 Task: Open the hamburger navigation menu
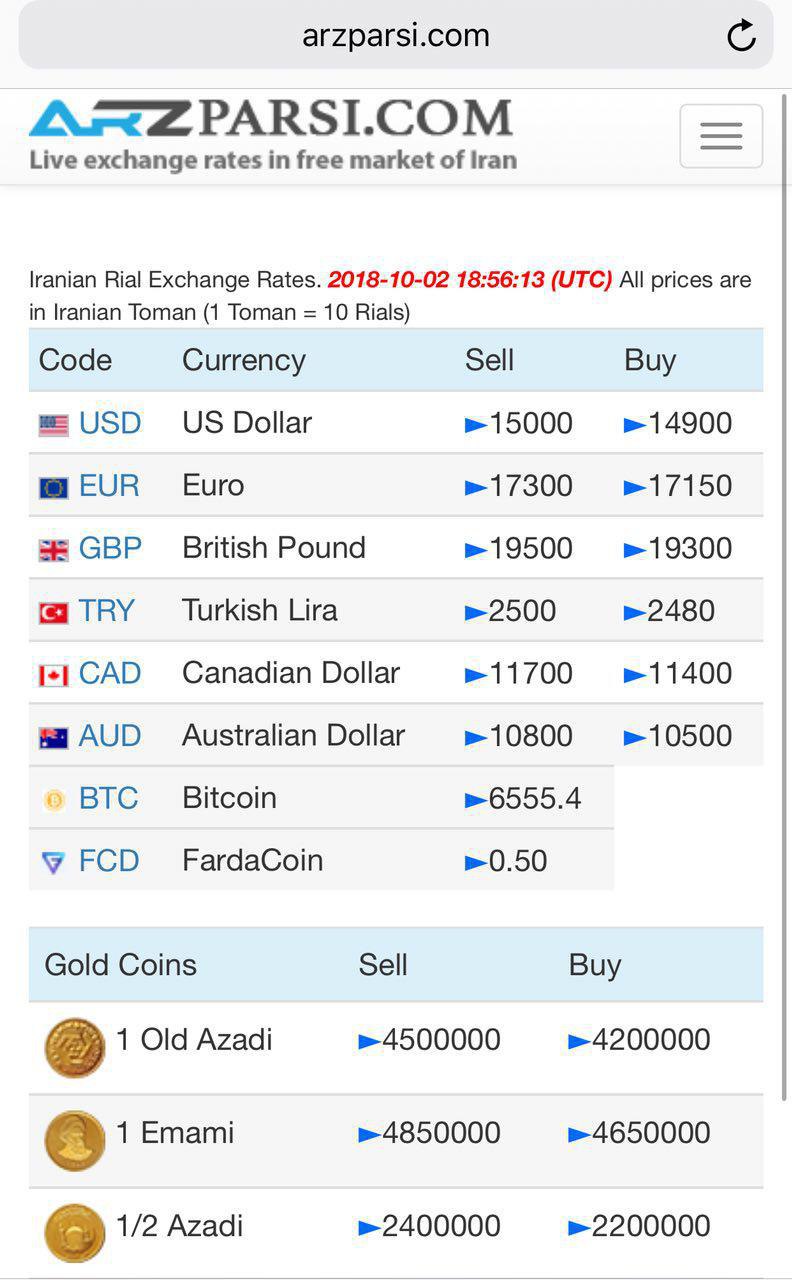click(x=721, y=136)
